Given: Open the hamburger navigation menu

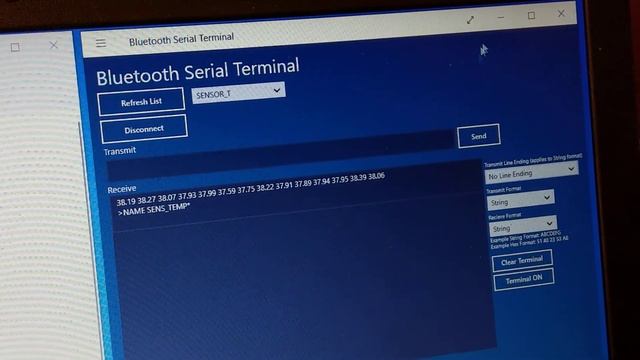Looking at the screenshot, I should [x=101, y=43].
